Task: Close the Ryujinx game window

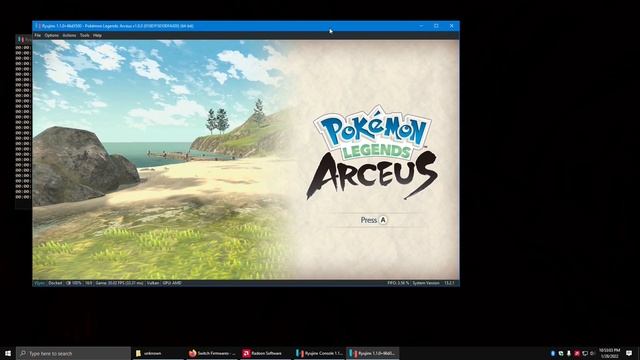Action: [451, 26]
